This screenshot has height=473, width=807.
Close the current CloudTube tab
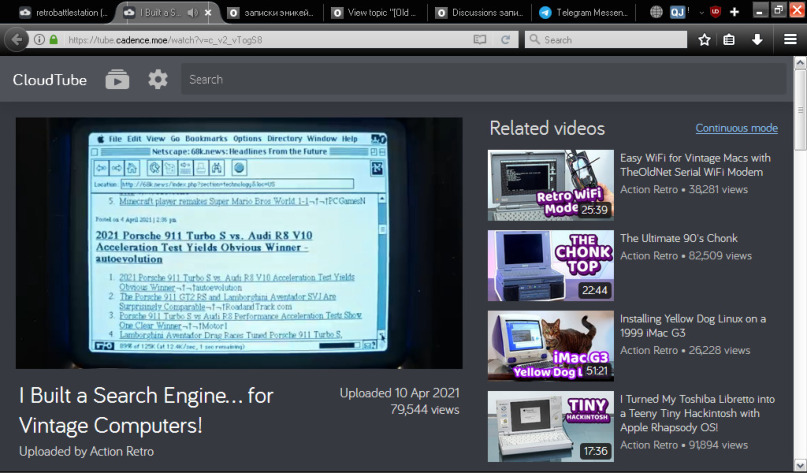207,13
